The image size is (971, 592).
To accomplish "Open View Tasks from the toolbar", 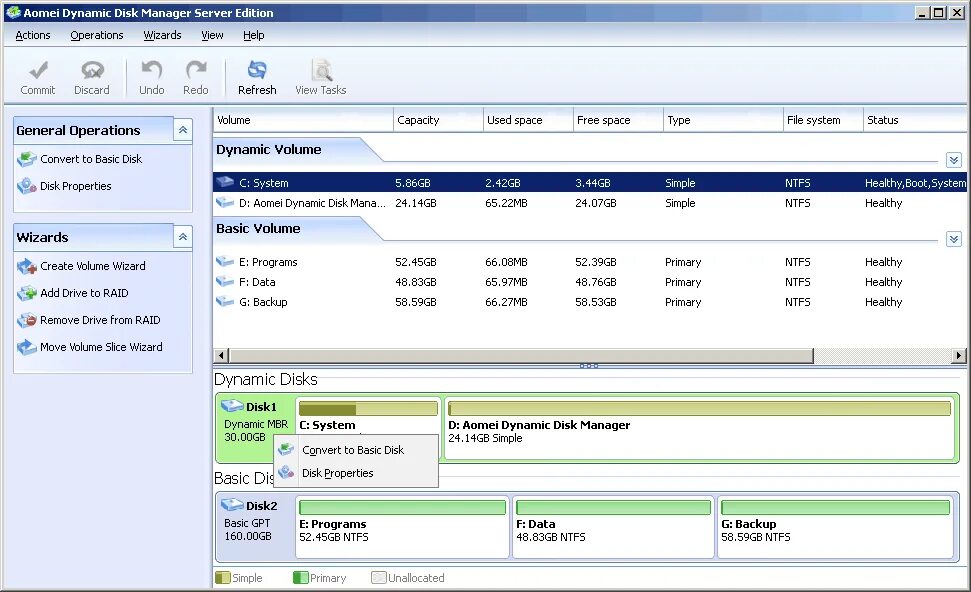I will coord(321,77).
